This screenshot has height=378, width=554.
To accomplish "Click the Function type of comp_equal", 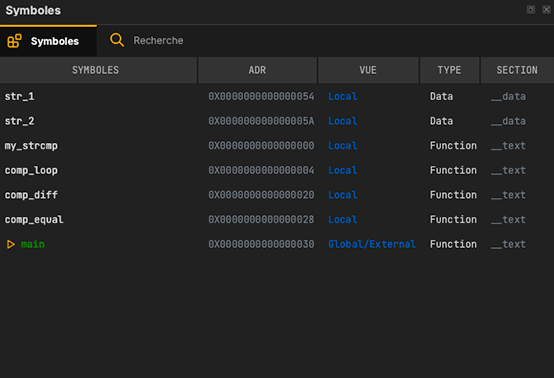I will coord(453,220).
